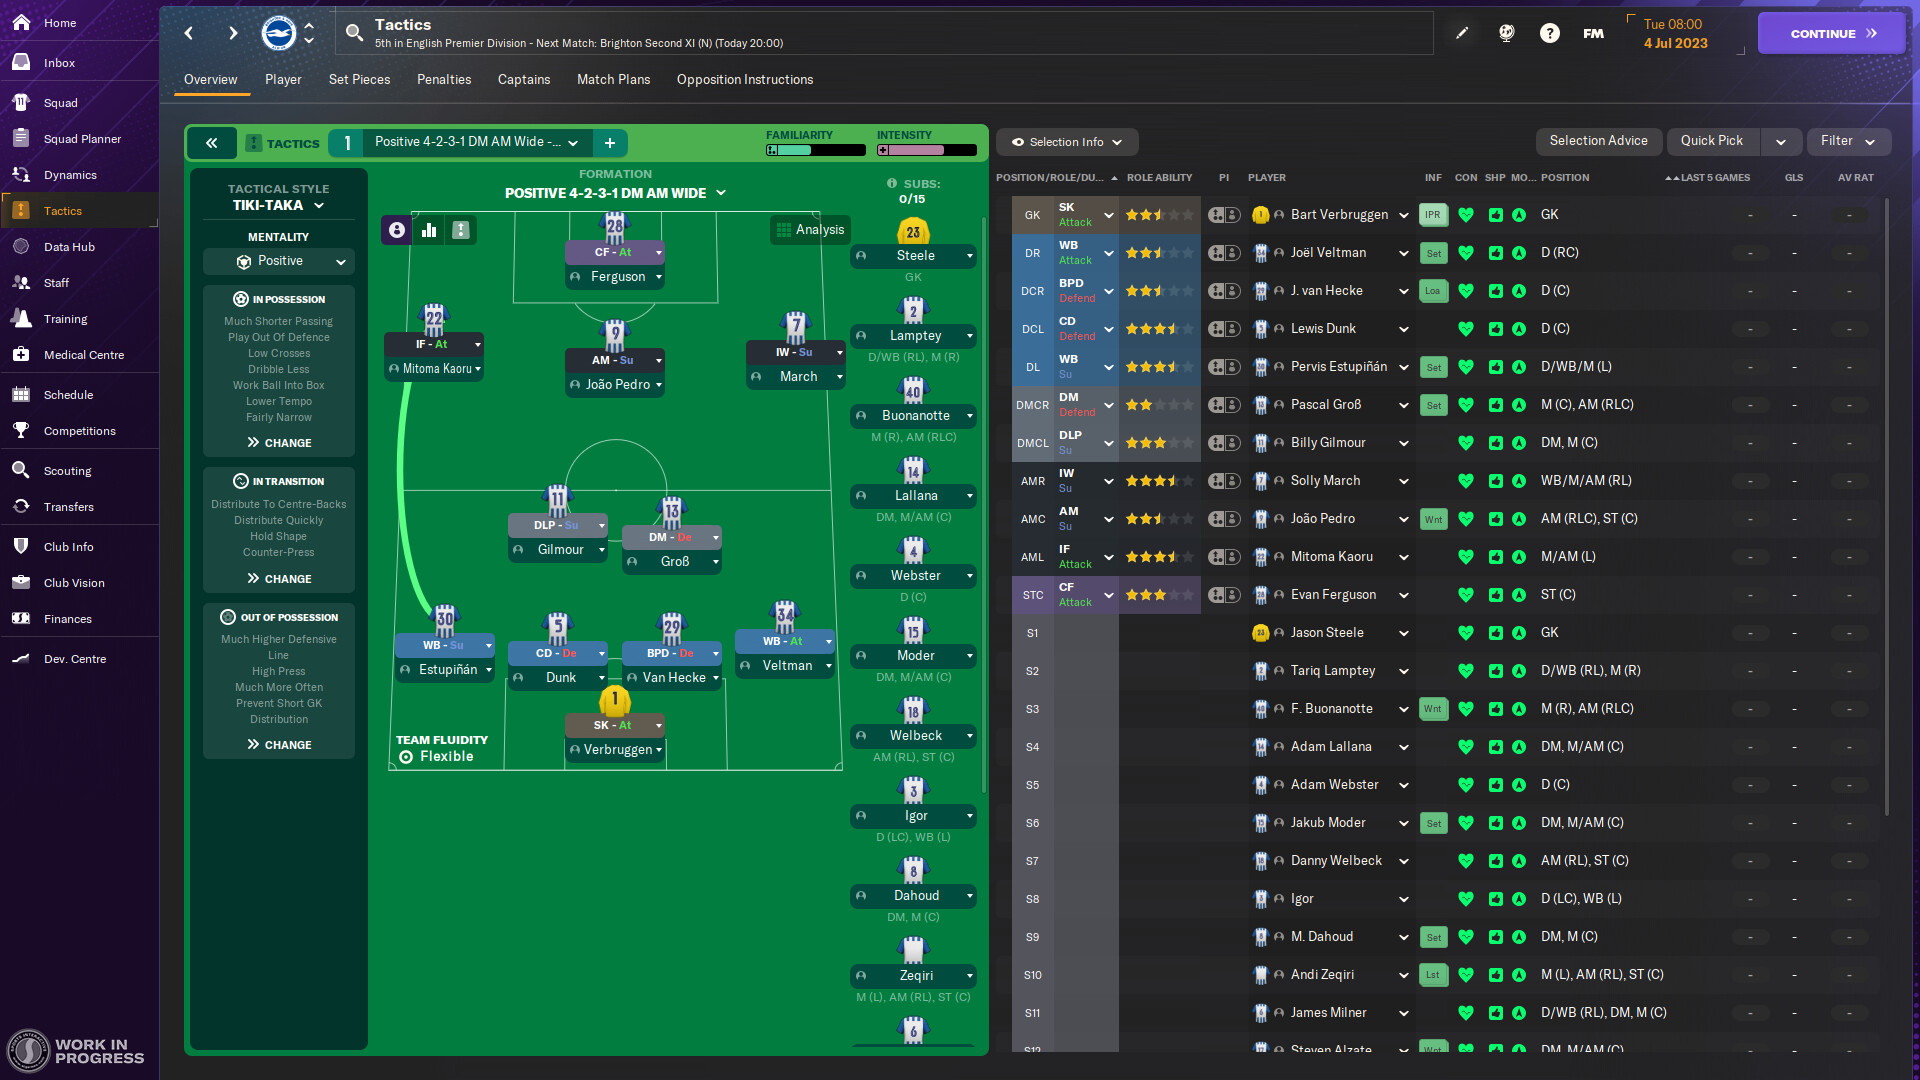
Task: Select the Player tactics tab
Action: [282, 79]
